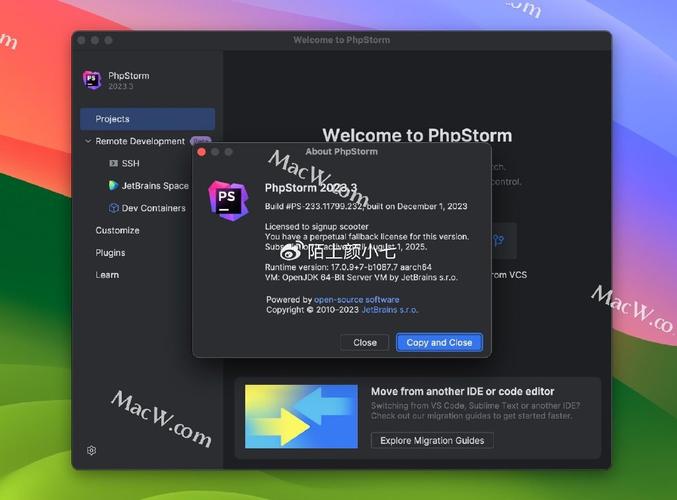Open the Remote Development entry
The width and height of the screenshot is (677, 500).
[x=140, y=141]
